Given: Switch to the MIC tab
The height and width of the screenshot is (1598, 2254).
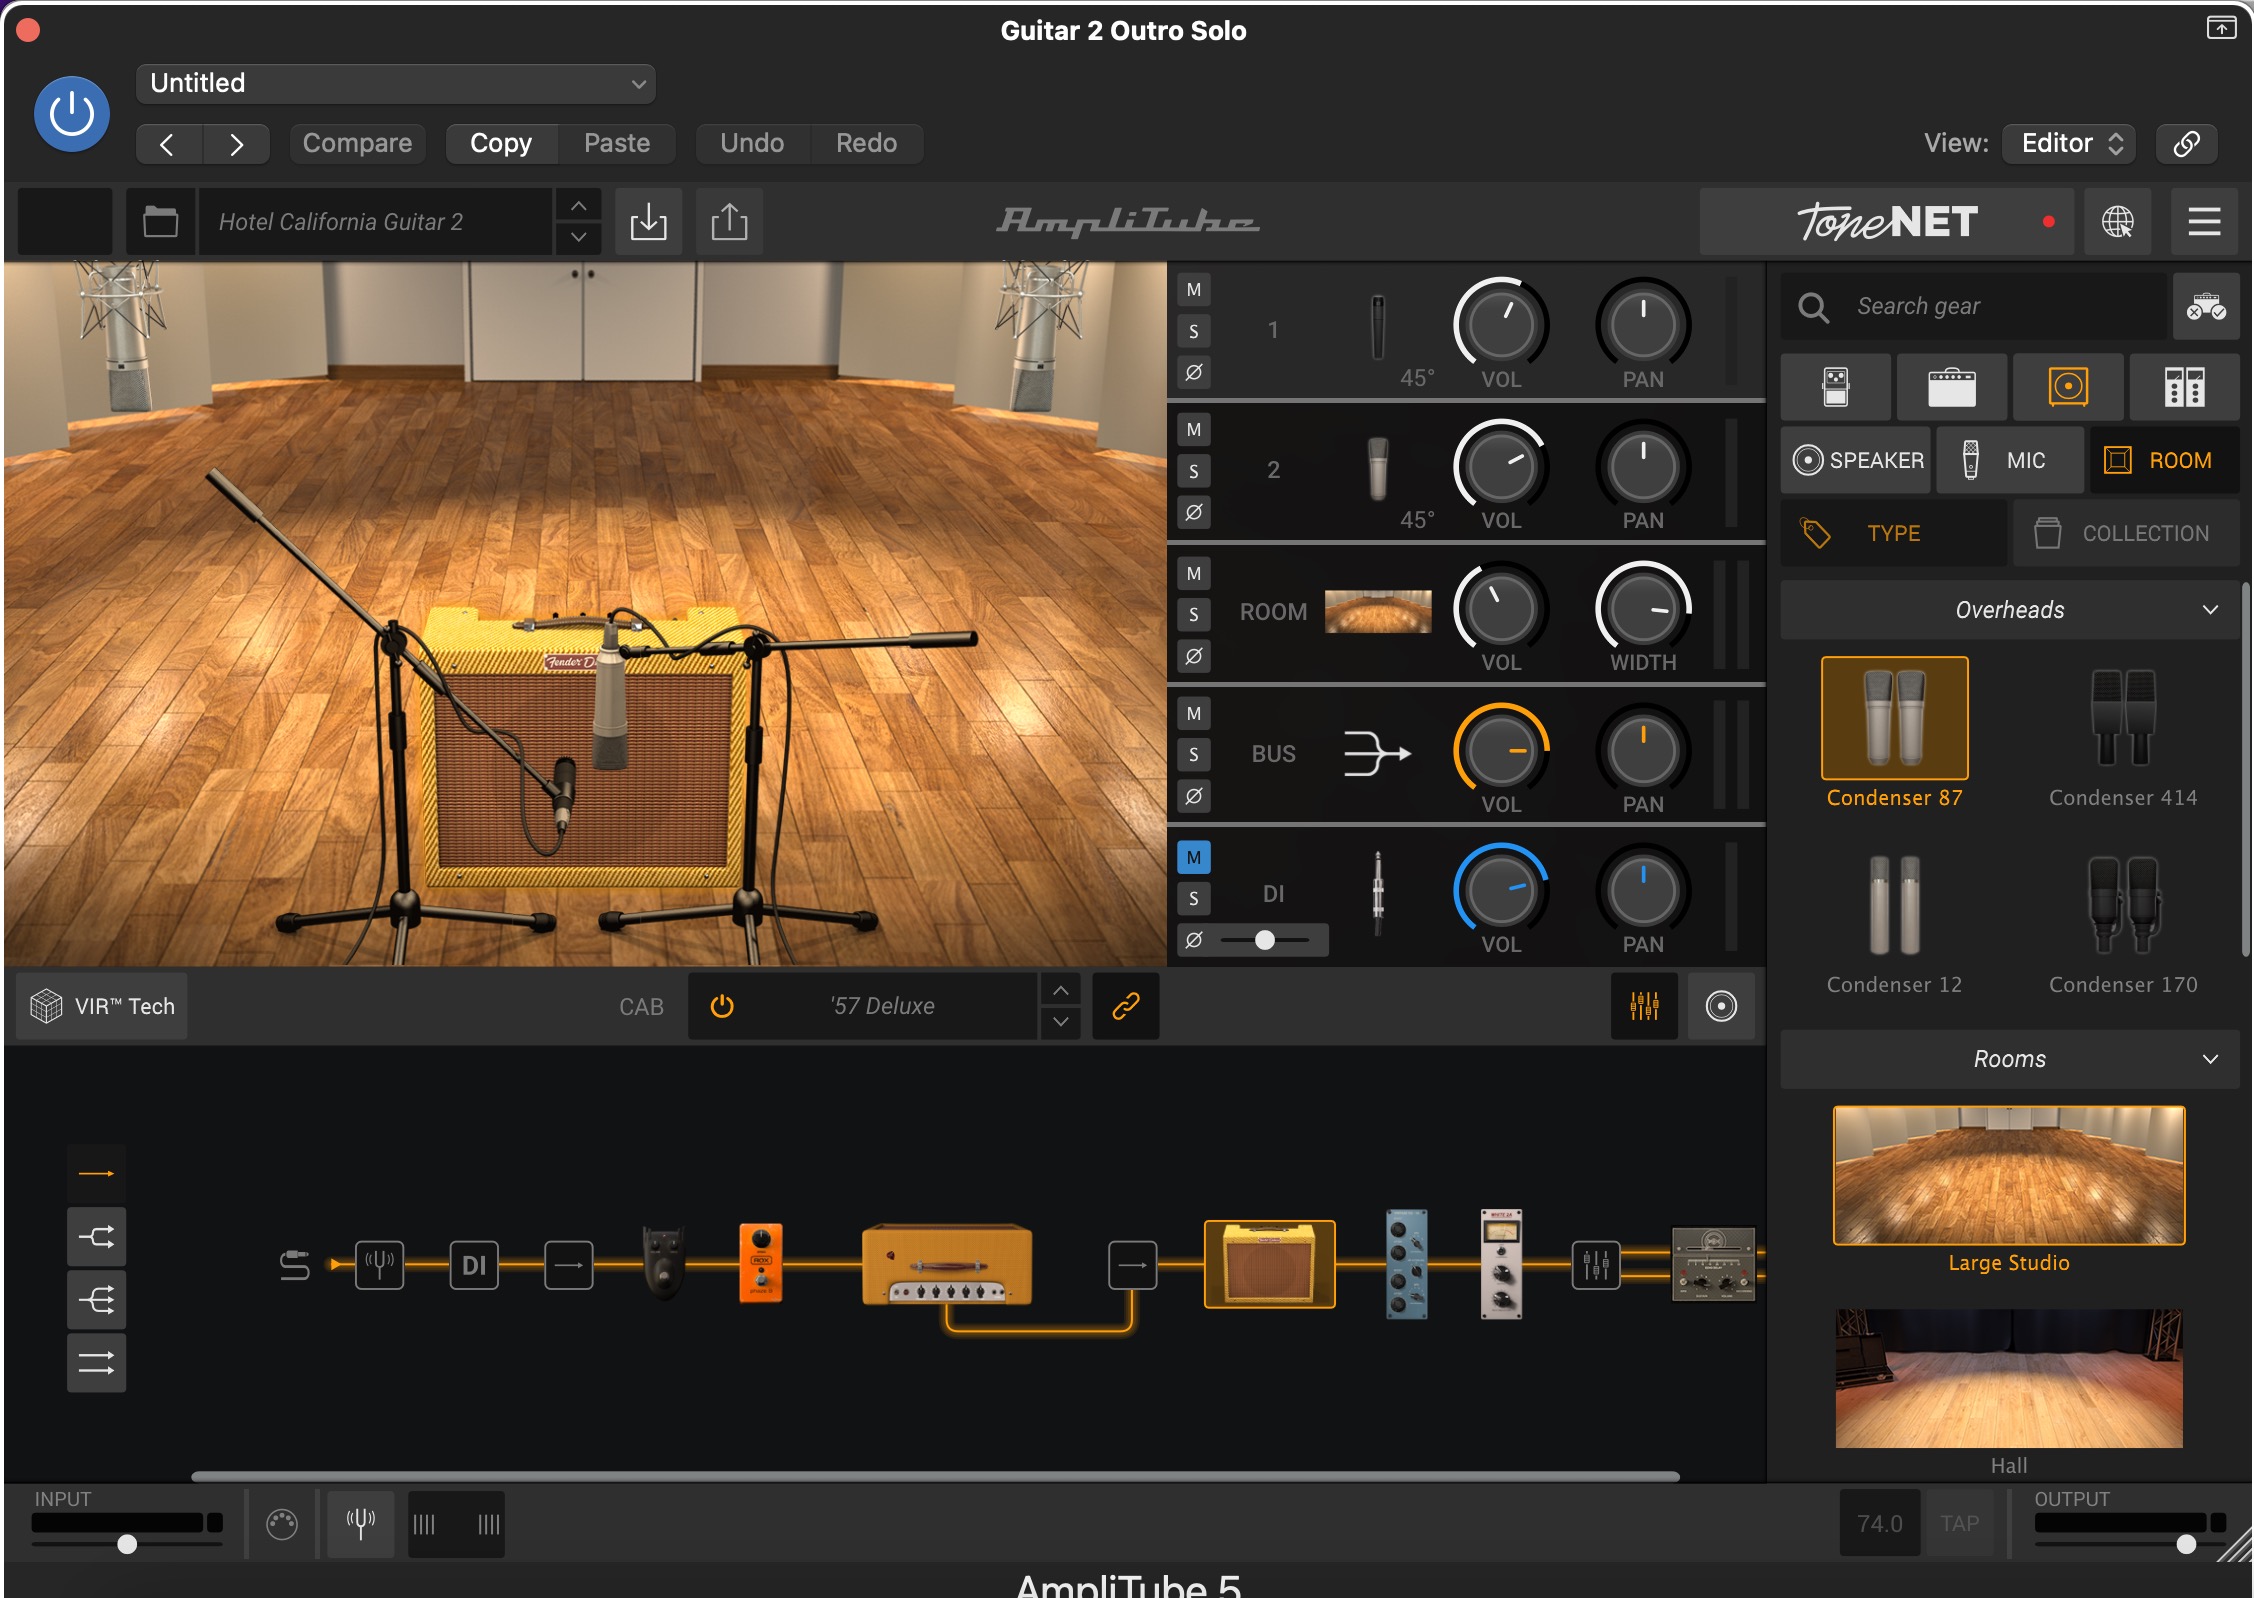Looking at the screenshot, I should pos(2010,460).
